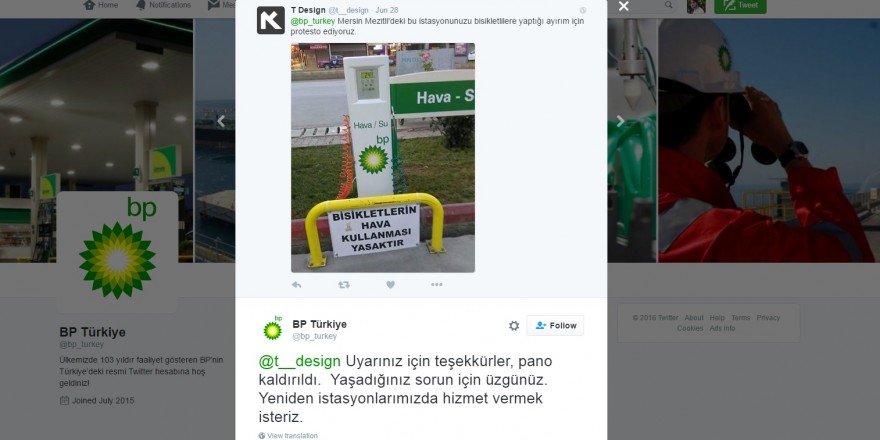Click the green Tweet compose button
The height and width of the screenshot is (440, 880).
point(740,6)
